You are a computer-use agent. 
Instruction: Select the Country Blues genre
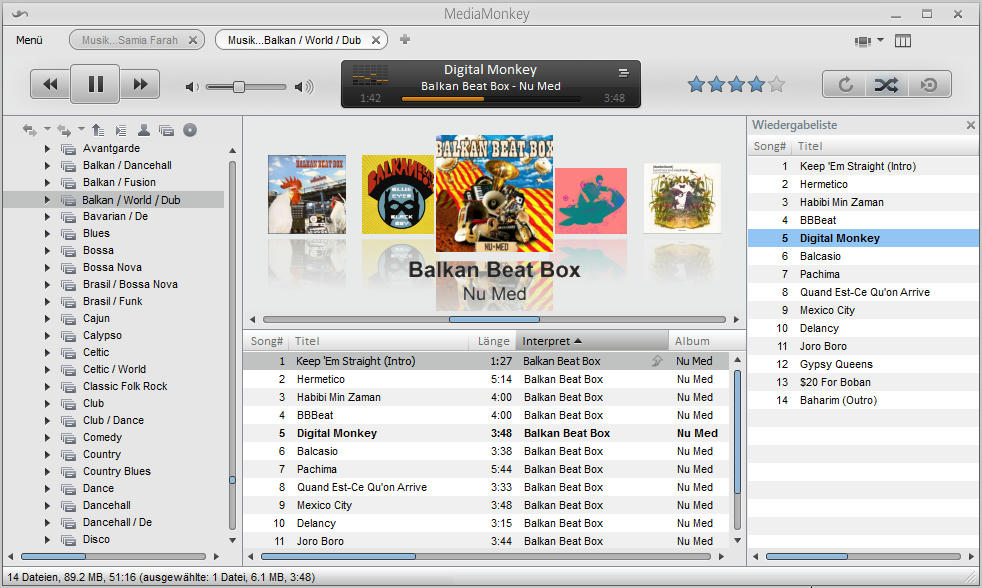point(116,472)
